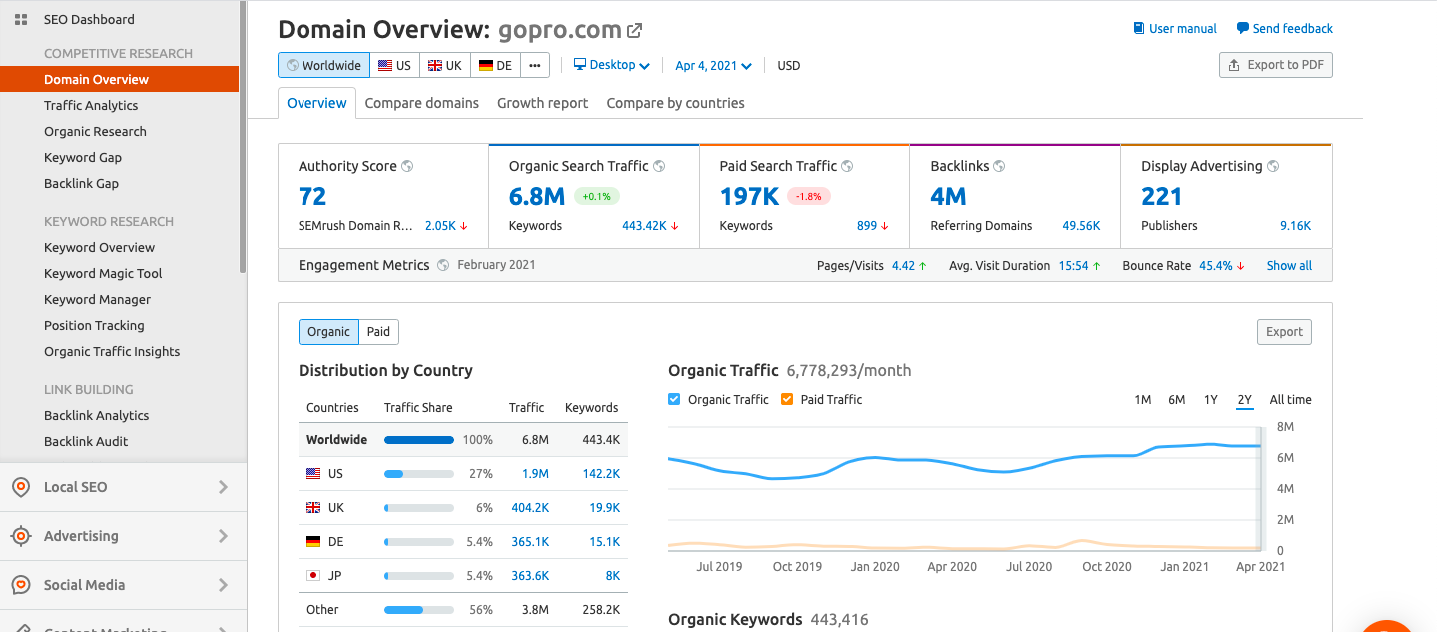Click the chart Export button

1284,332
